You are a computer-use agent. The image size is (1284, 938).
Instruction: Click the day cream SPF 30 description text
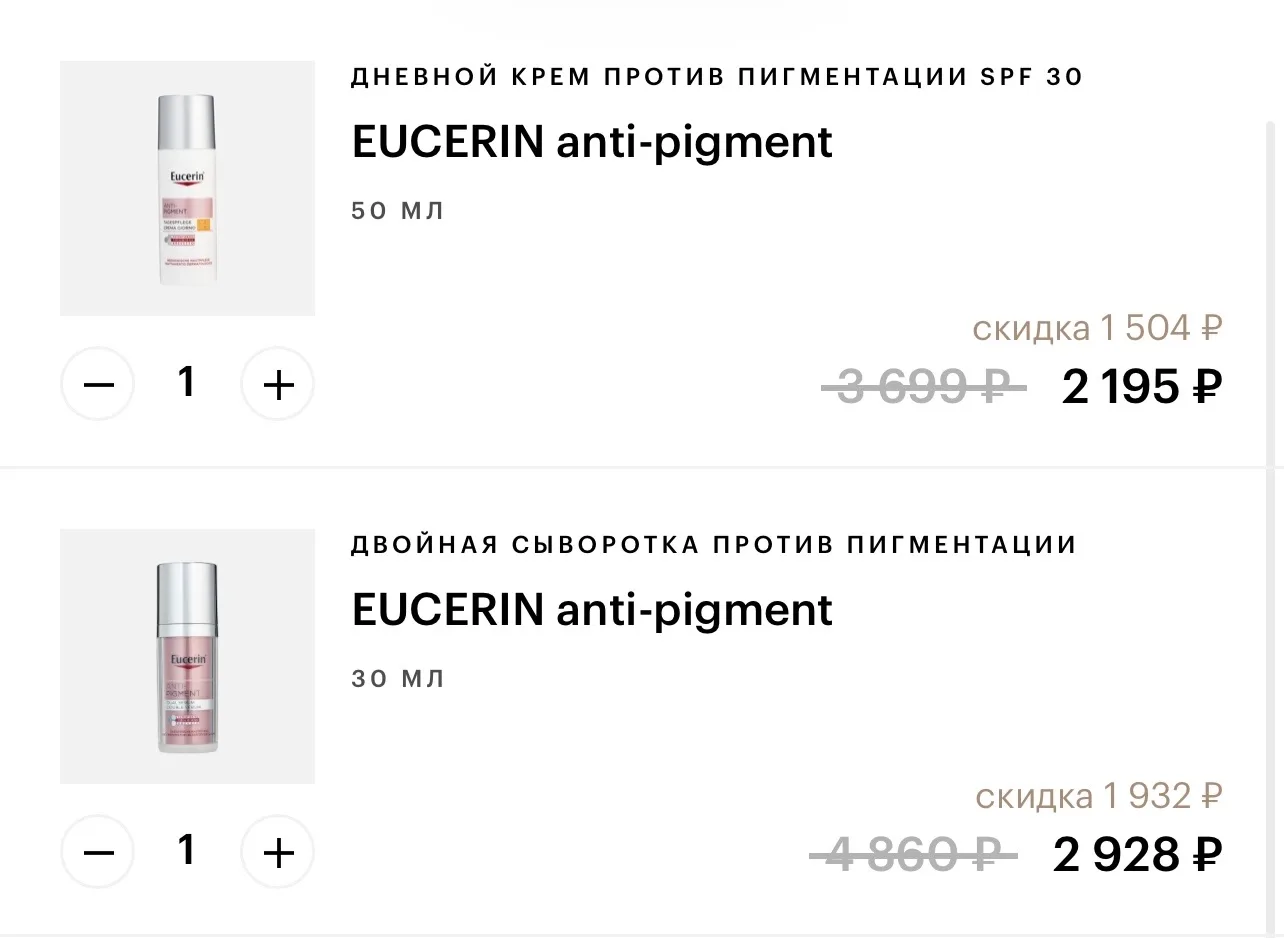click(x=716, y=77)
